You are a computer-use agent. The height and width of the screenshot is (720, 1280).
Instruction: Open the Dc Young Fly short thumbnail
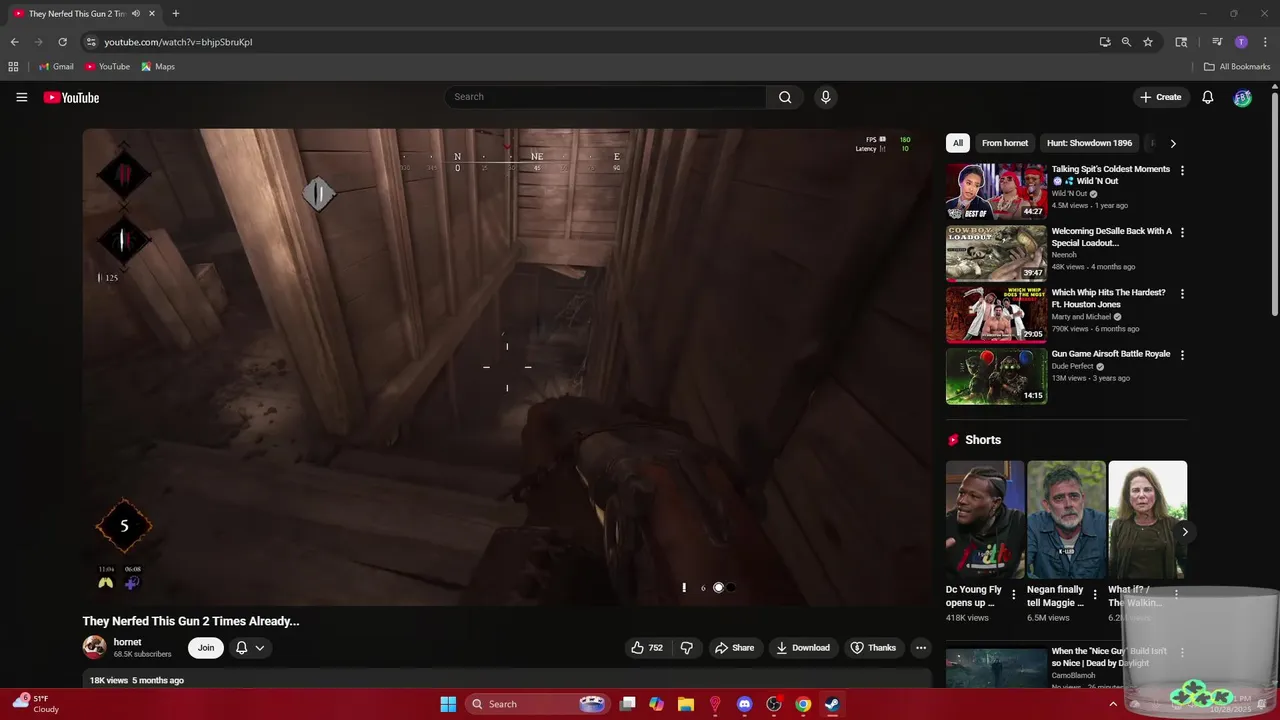click(x=985, y=519)
